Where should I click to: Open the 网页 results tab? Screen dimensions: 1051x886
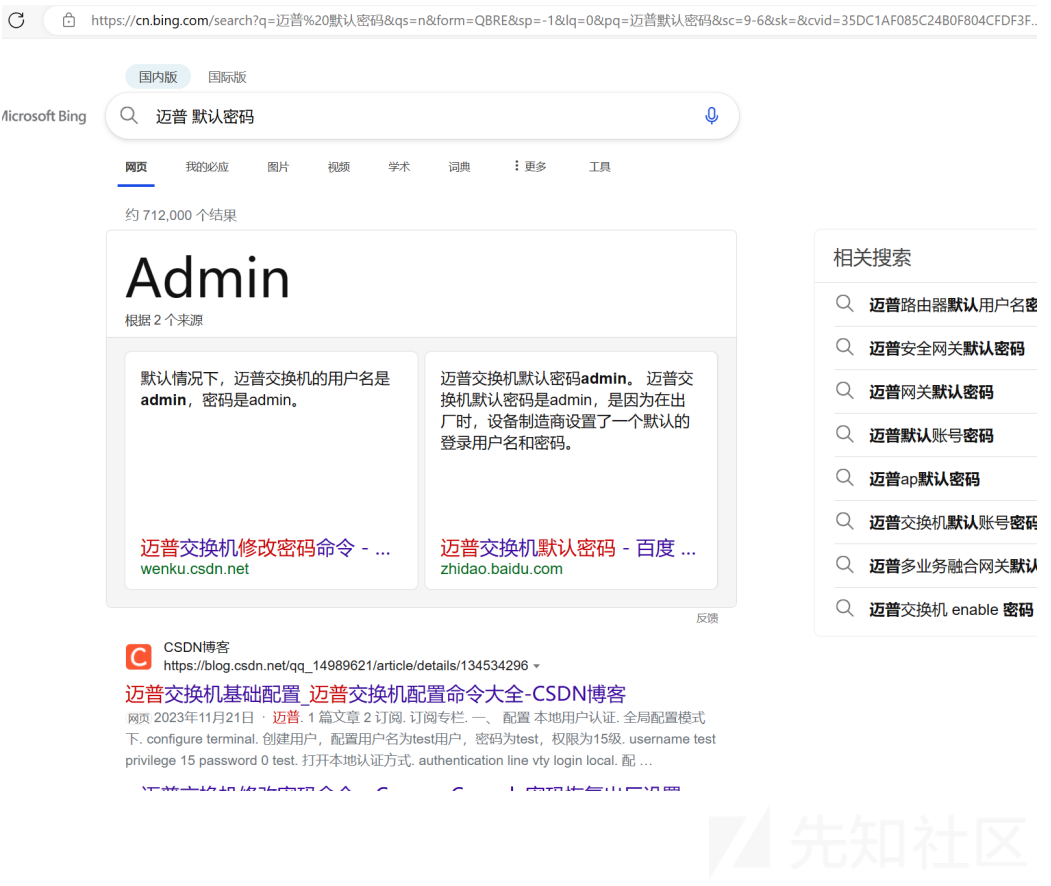[136, 167]
